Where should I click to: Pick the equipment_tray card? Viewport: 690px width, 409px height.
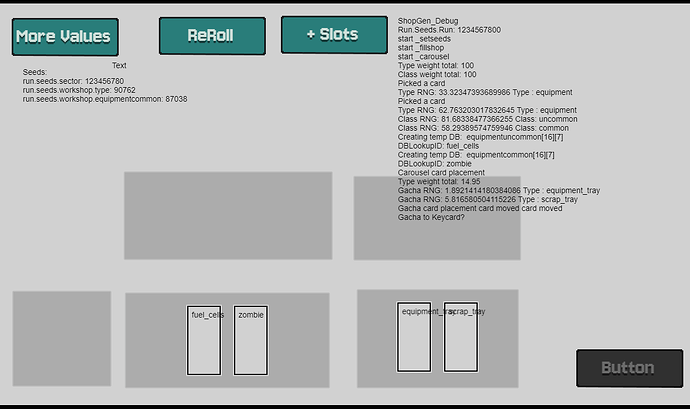(x=413, y=338)
